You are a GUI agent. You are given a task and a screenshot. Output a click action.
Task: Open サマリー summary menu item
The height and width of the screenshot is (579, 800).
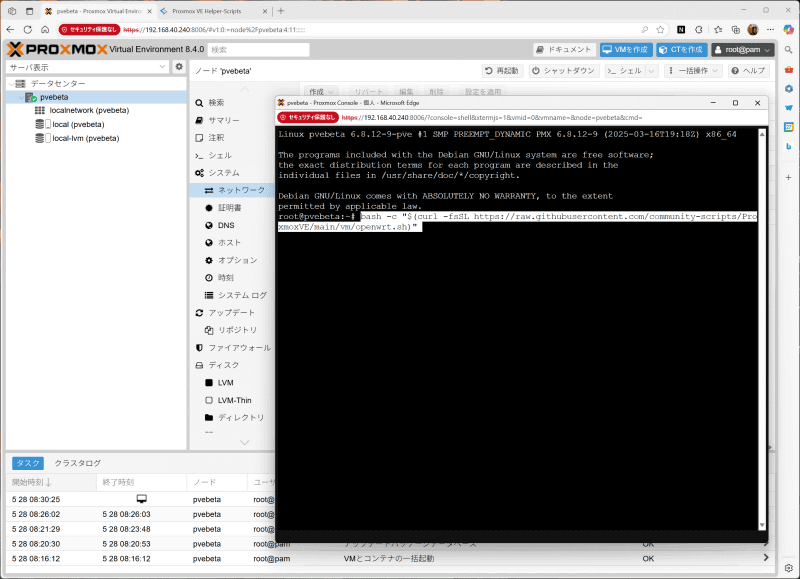pos(223,120)
